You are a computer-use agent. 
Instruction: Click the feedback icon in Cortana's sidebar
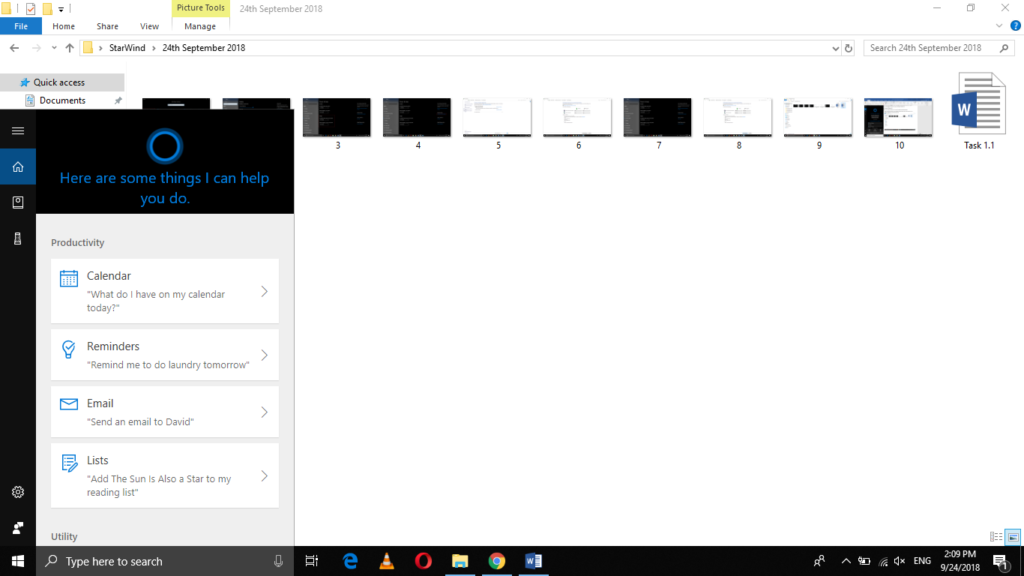click(x=17, y=527)
